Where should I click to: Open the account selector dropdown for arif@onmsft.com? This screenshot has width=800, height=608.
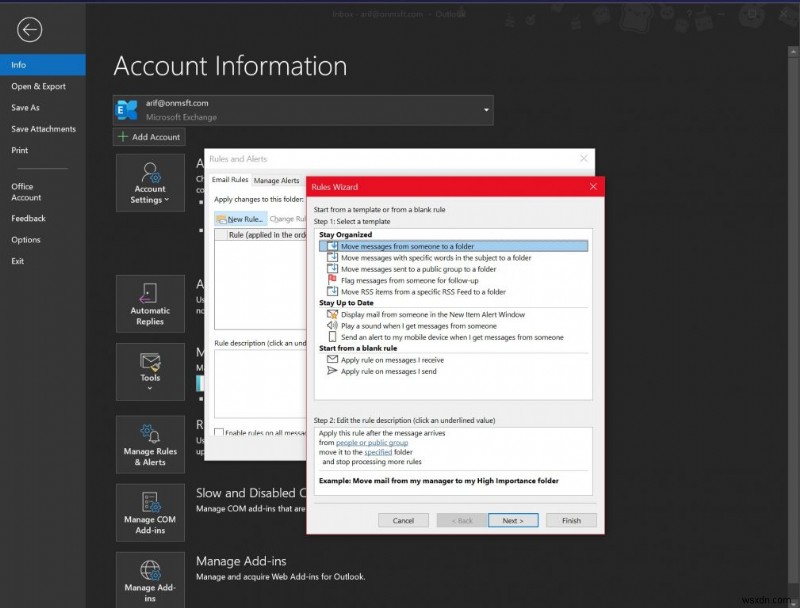click(x=487, y=110)
